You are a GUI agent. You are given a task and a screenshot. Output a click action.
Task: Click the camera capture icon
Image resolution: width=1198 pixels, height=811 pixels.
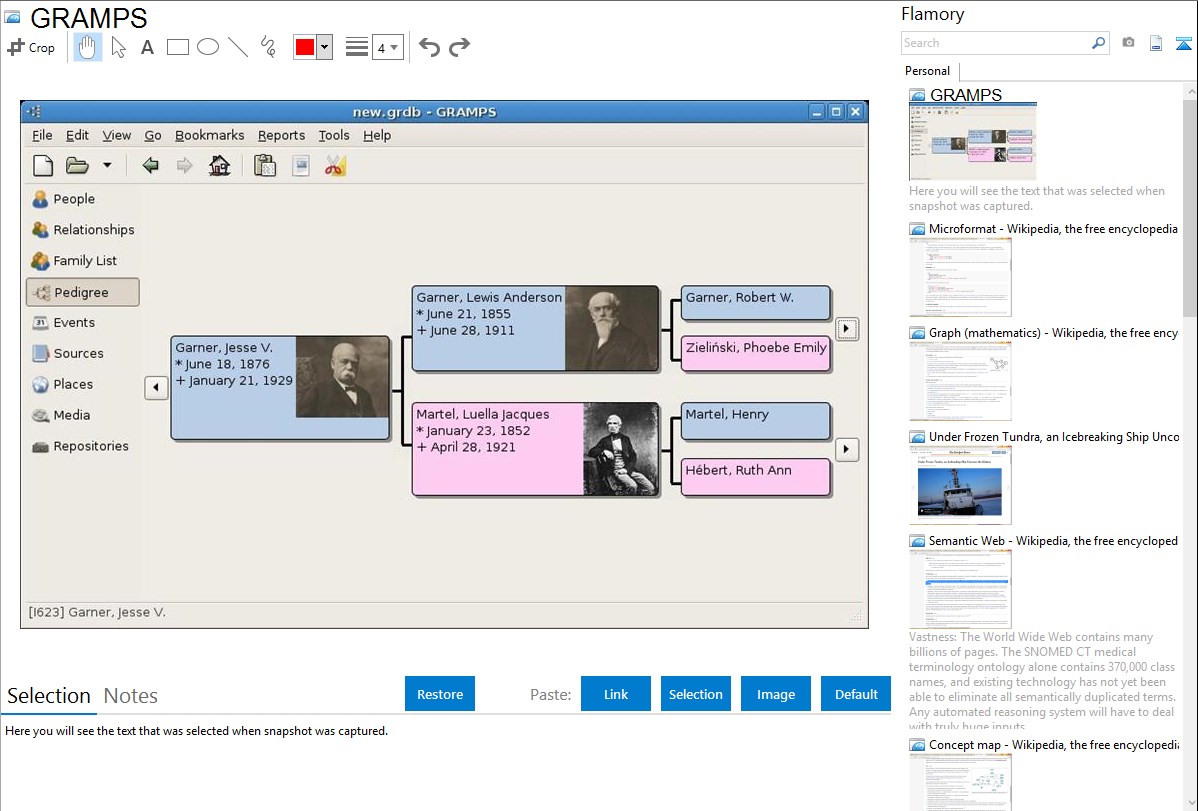(x=1128, y=43)
